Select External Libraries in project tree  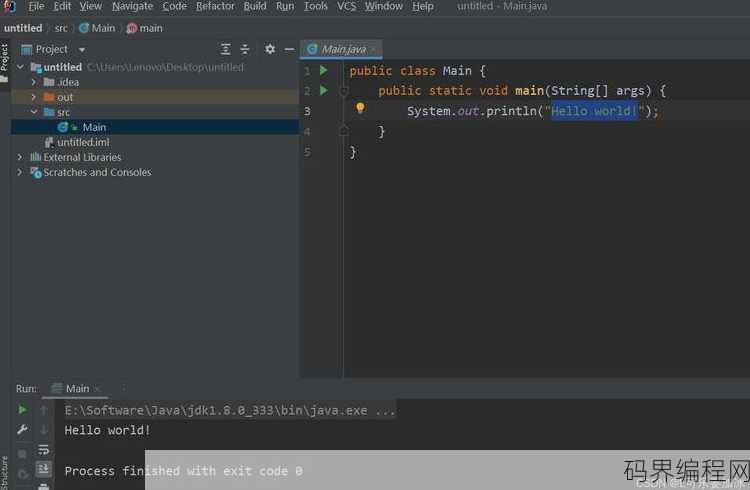click(x=155, y=157)
